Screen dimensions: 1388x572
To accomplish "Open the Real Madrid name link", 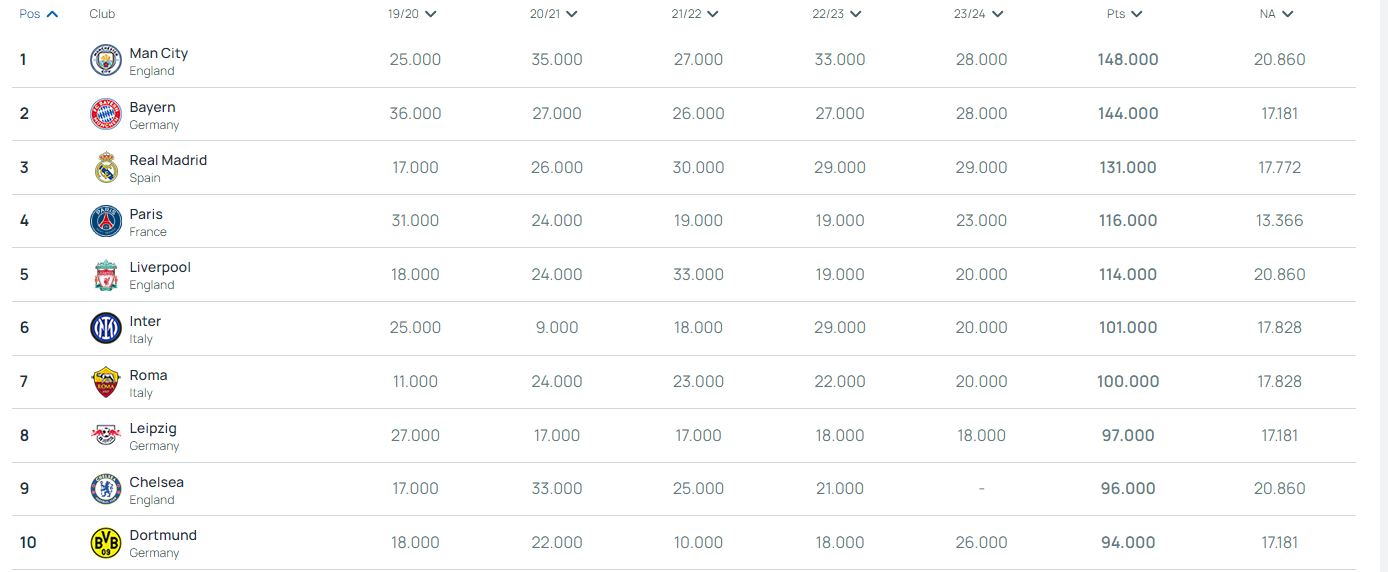I will (x=168, y=160).
